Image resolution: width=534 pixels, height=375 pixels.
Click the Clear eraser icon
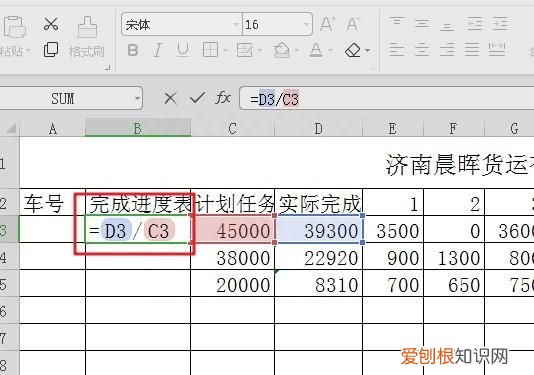point(353,50)
